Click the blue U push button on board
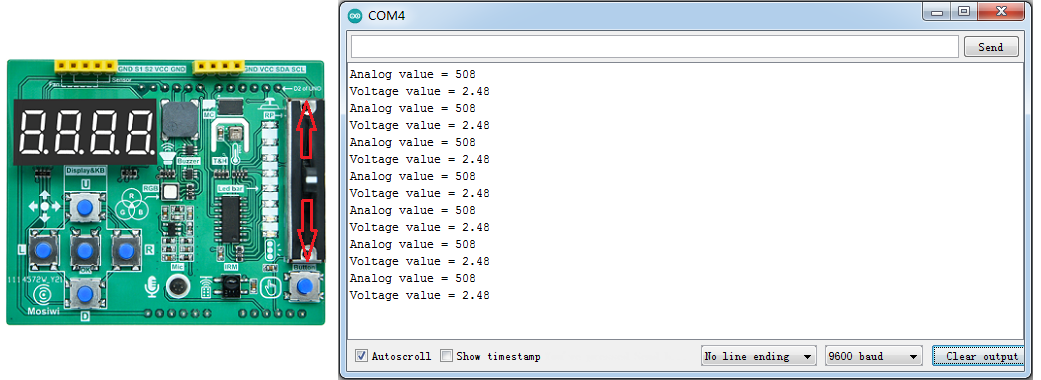The image size is (1041, 380). tap(84, 209)
